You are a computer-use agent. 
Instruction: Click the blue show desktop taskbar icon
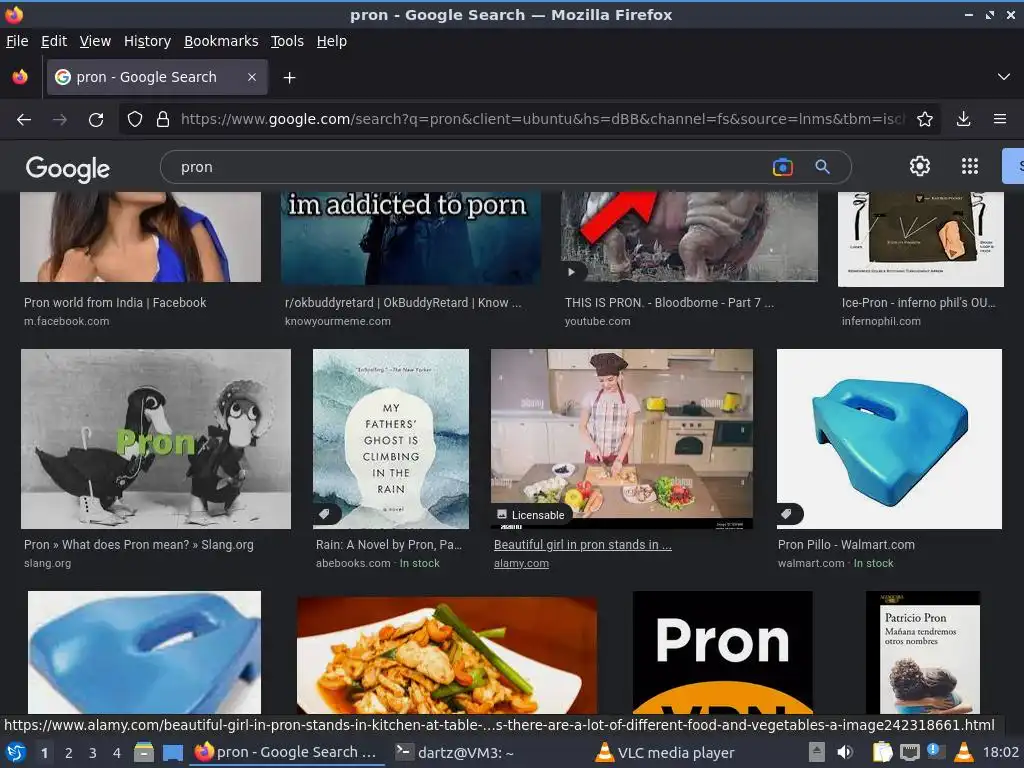pos(173,752)
